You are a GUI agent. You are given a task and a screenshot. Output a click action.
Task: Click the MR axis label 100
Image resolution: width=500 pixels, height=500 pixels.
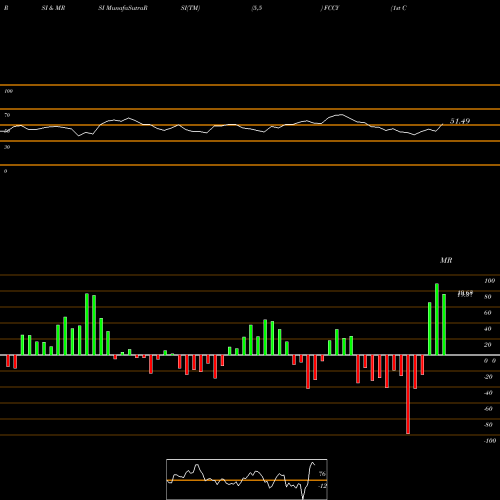point(489,281)
